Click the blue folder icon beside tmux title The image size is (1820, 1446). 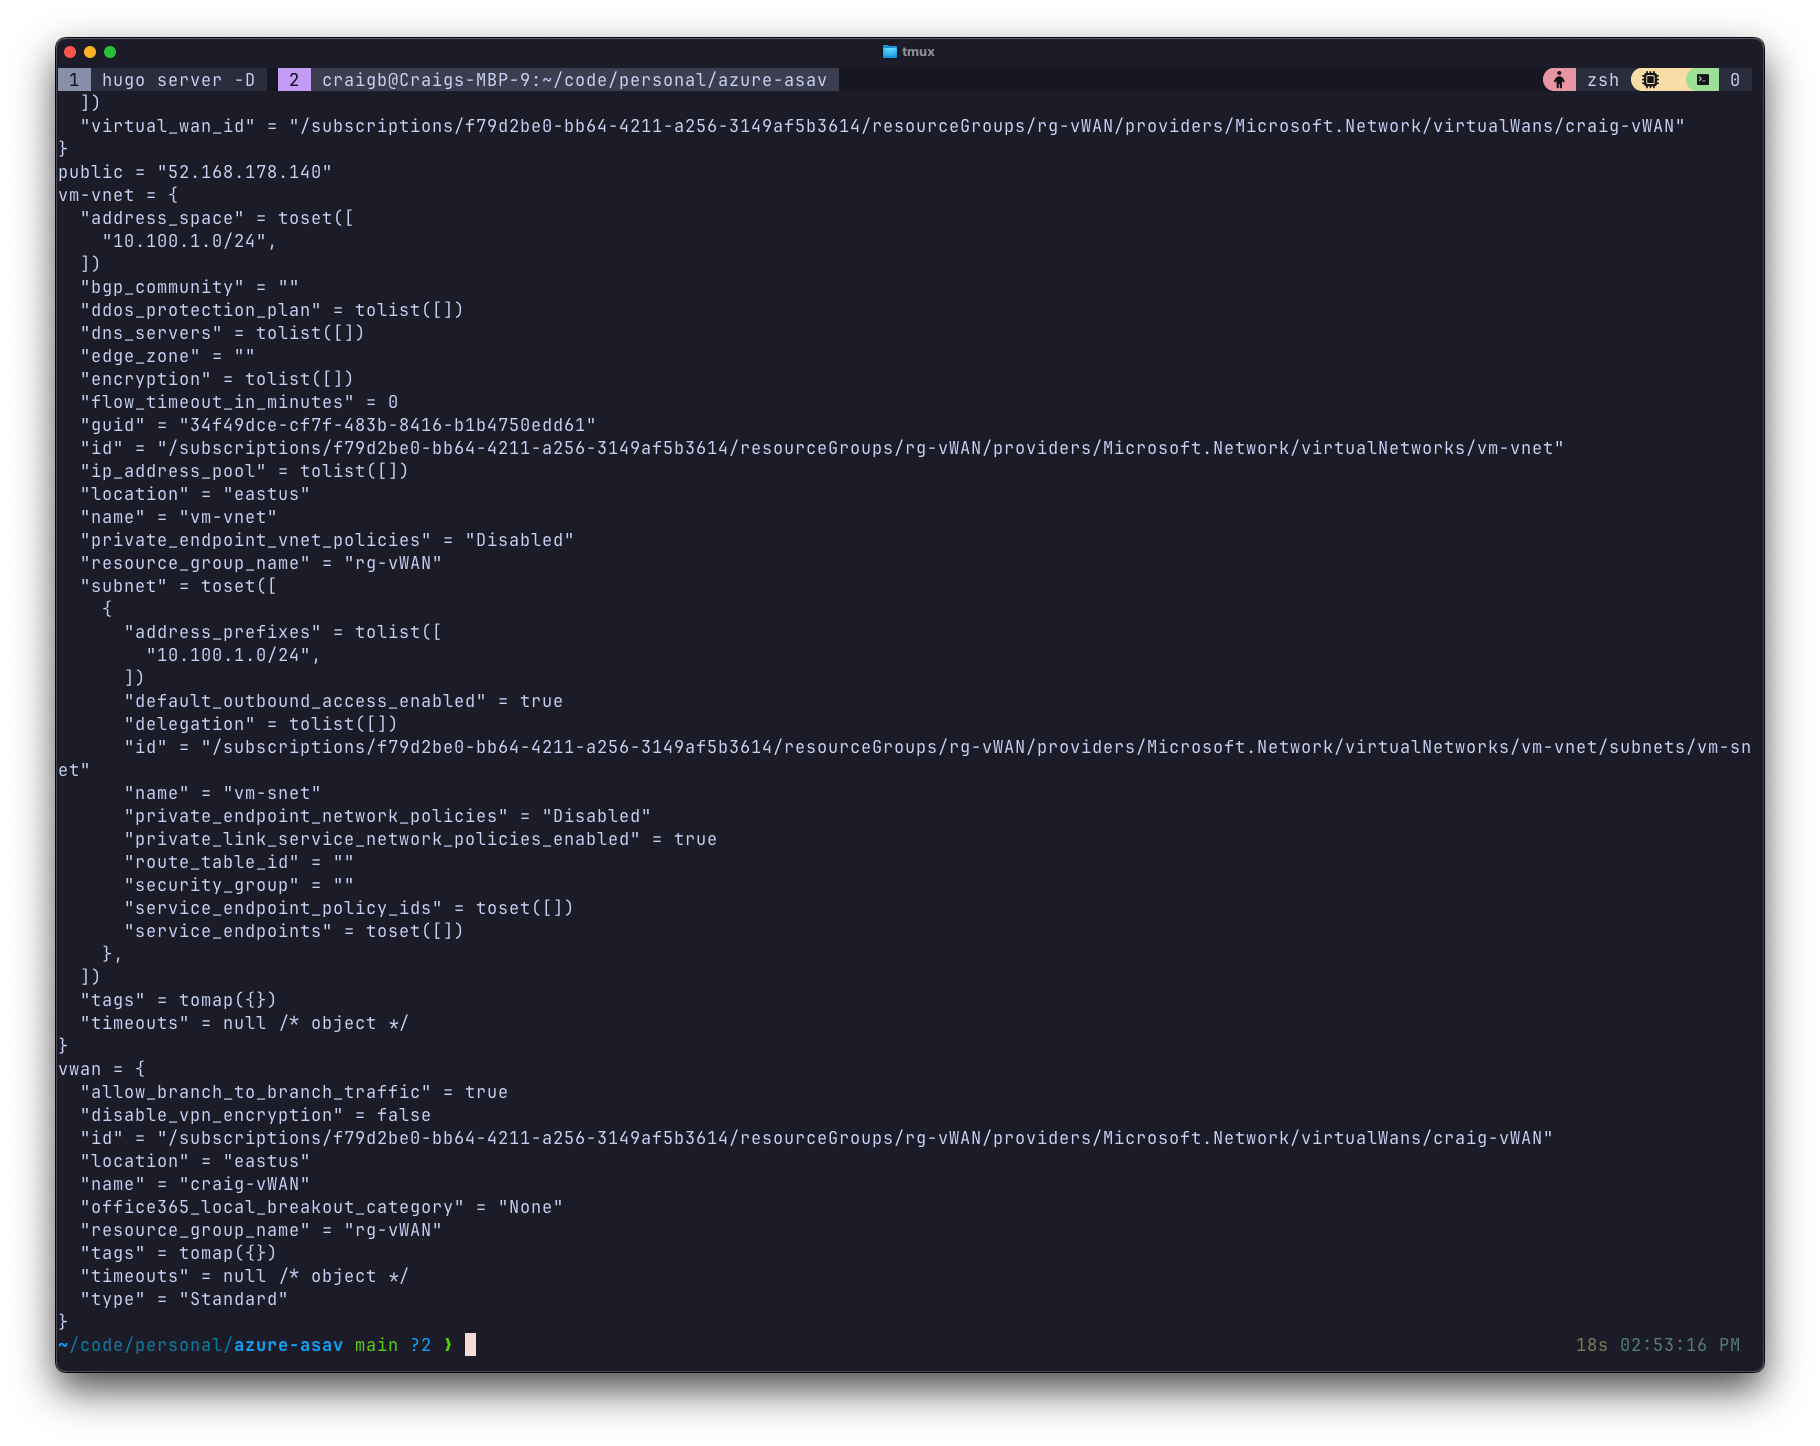[x=889, y=52]
